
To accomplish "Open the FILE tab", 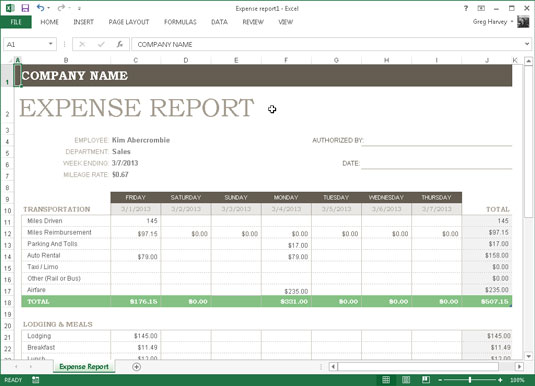I will tap(16, 22).
